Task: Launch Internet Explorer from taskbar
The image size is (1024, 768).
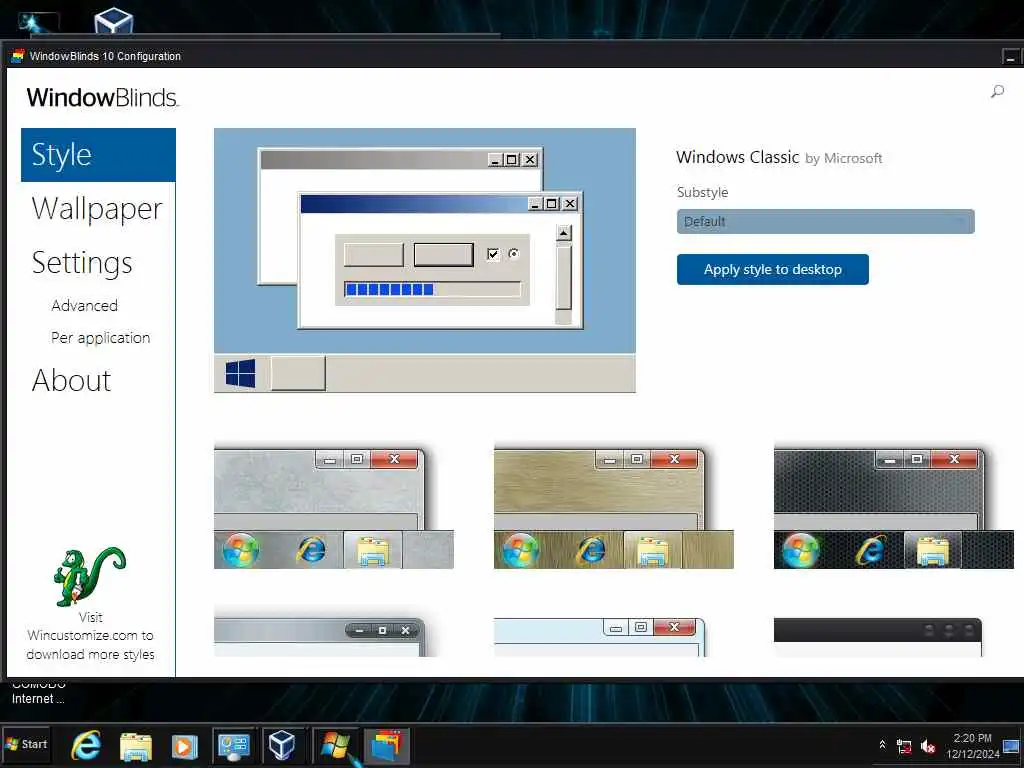Action: coord(86,745)
